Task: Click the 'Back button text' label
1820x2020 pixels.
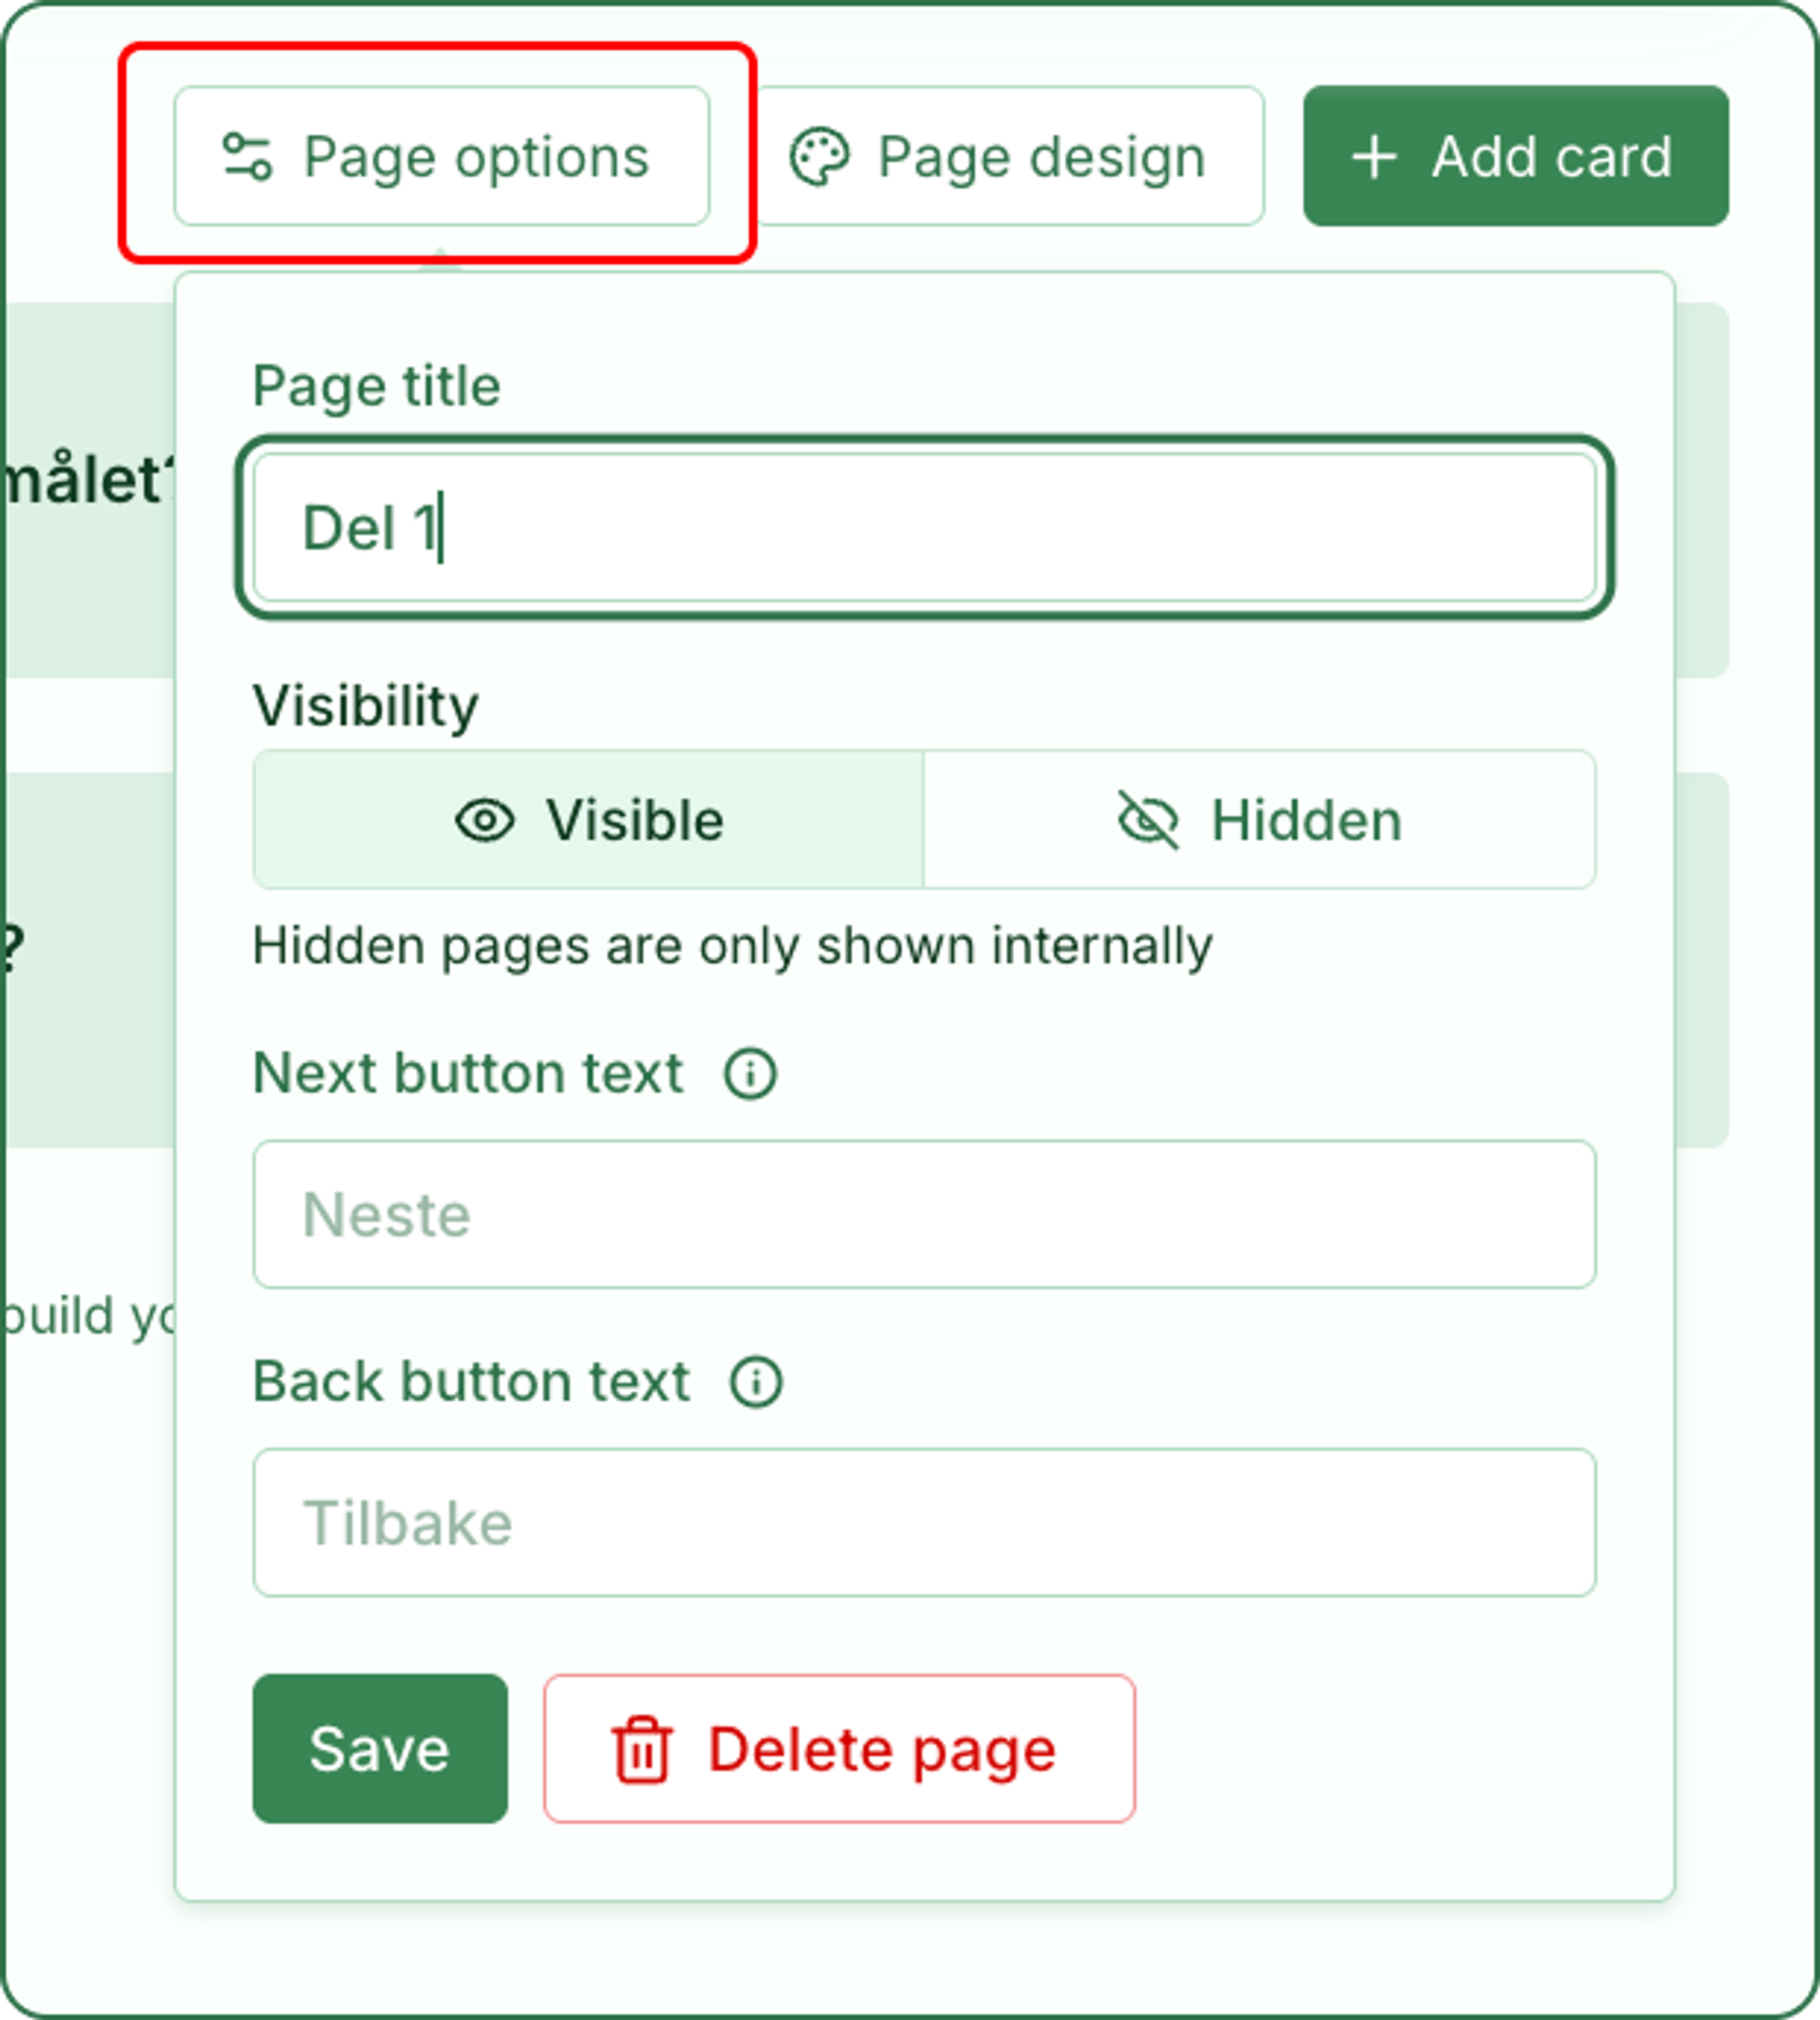Action: pyautogui.click(x=471, y=1383)
